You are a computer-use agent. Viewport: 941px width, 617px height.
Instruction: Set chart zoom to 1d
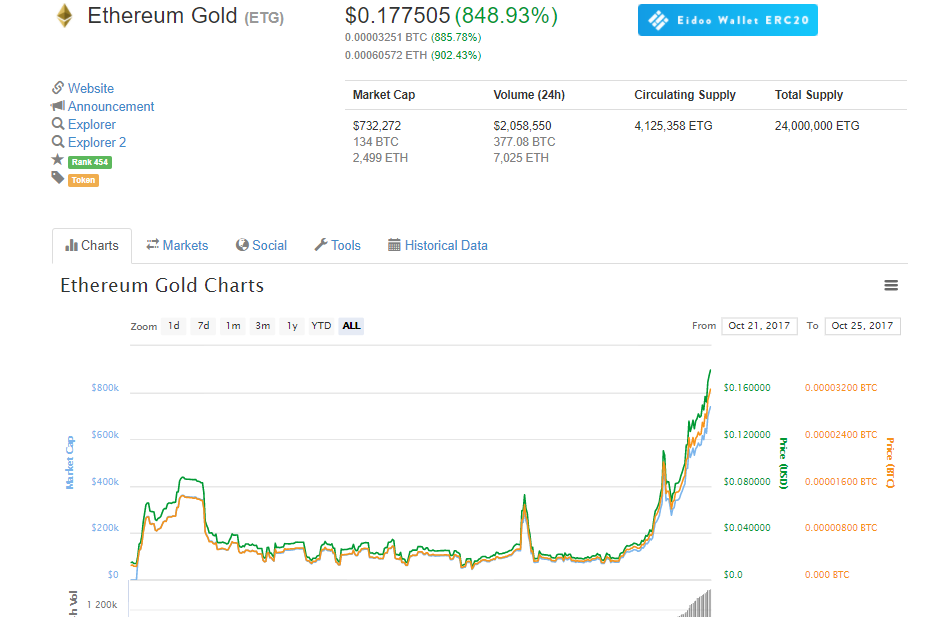click(x=173, y=326)
